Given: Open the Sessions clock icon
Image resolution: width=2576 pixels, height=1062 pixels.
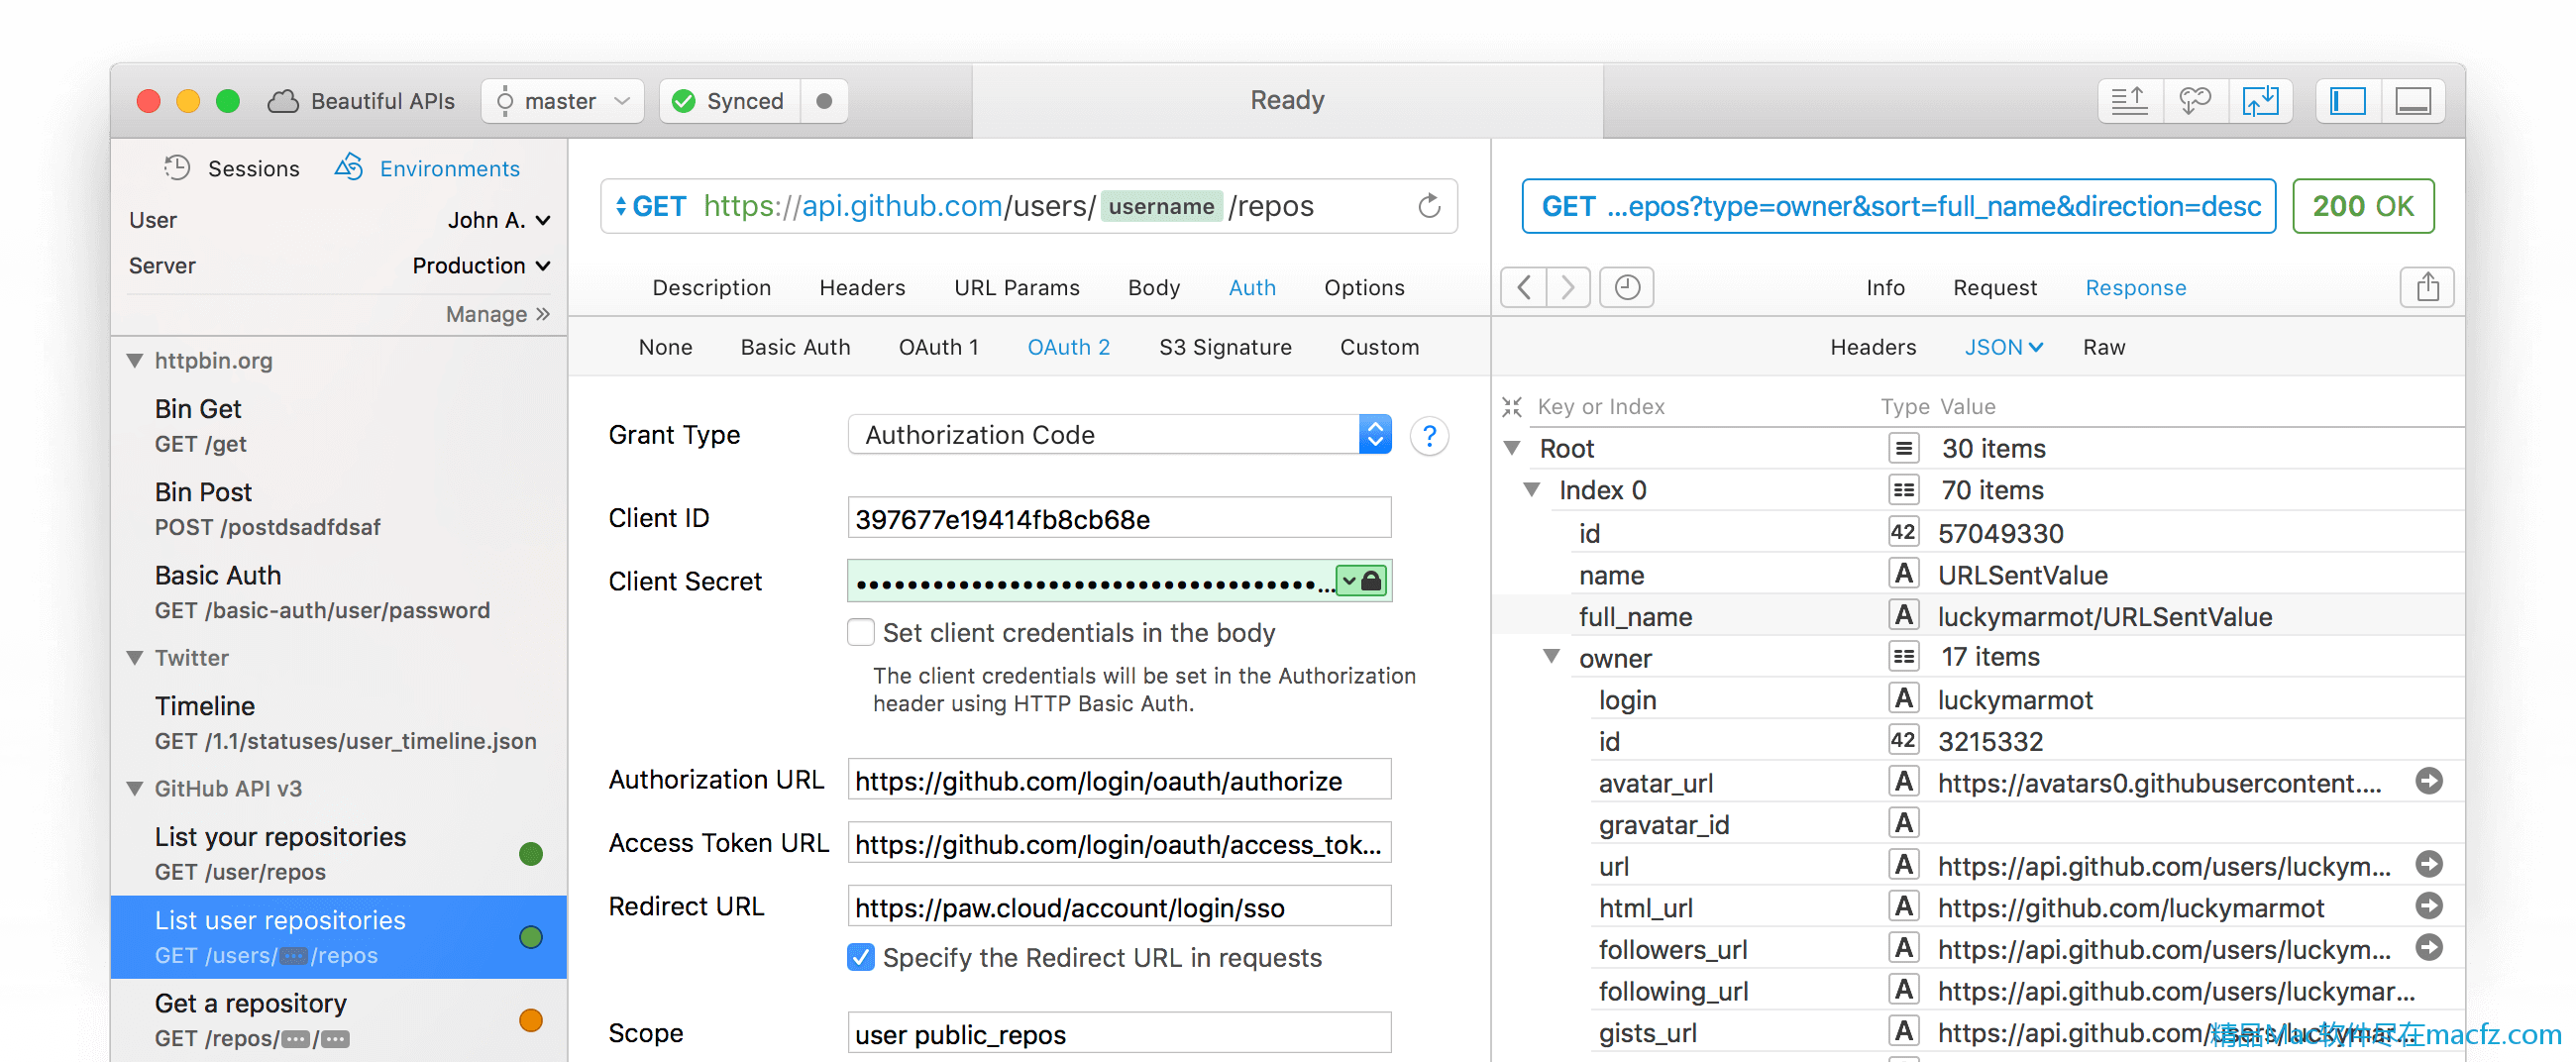Looking at the screenshot, I should [x=177, y=168].
